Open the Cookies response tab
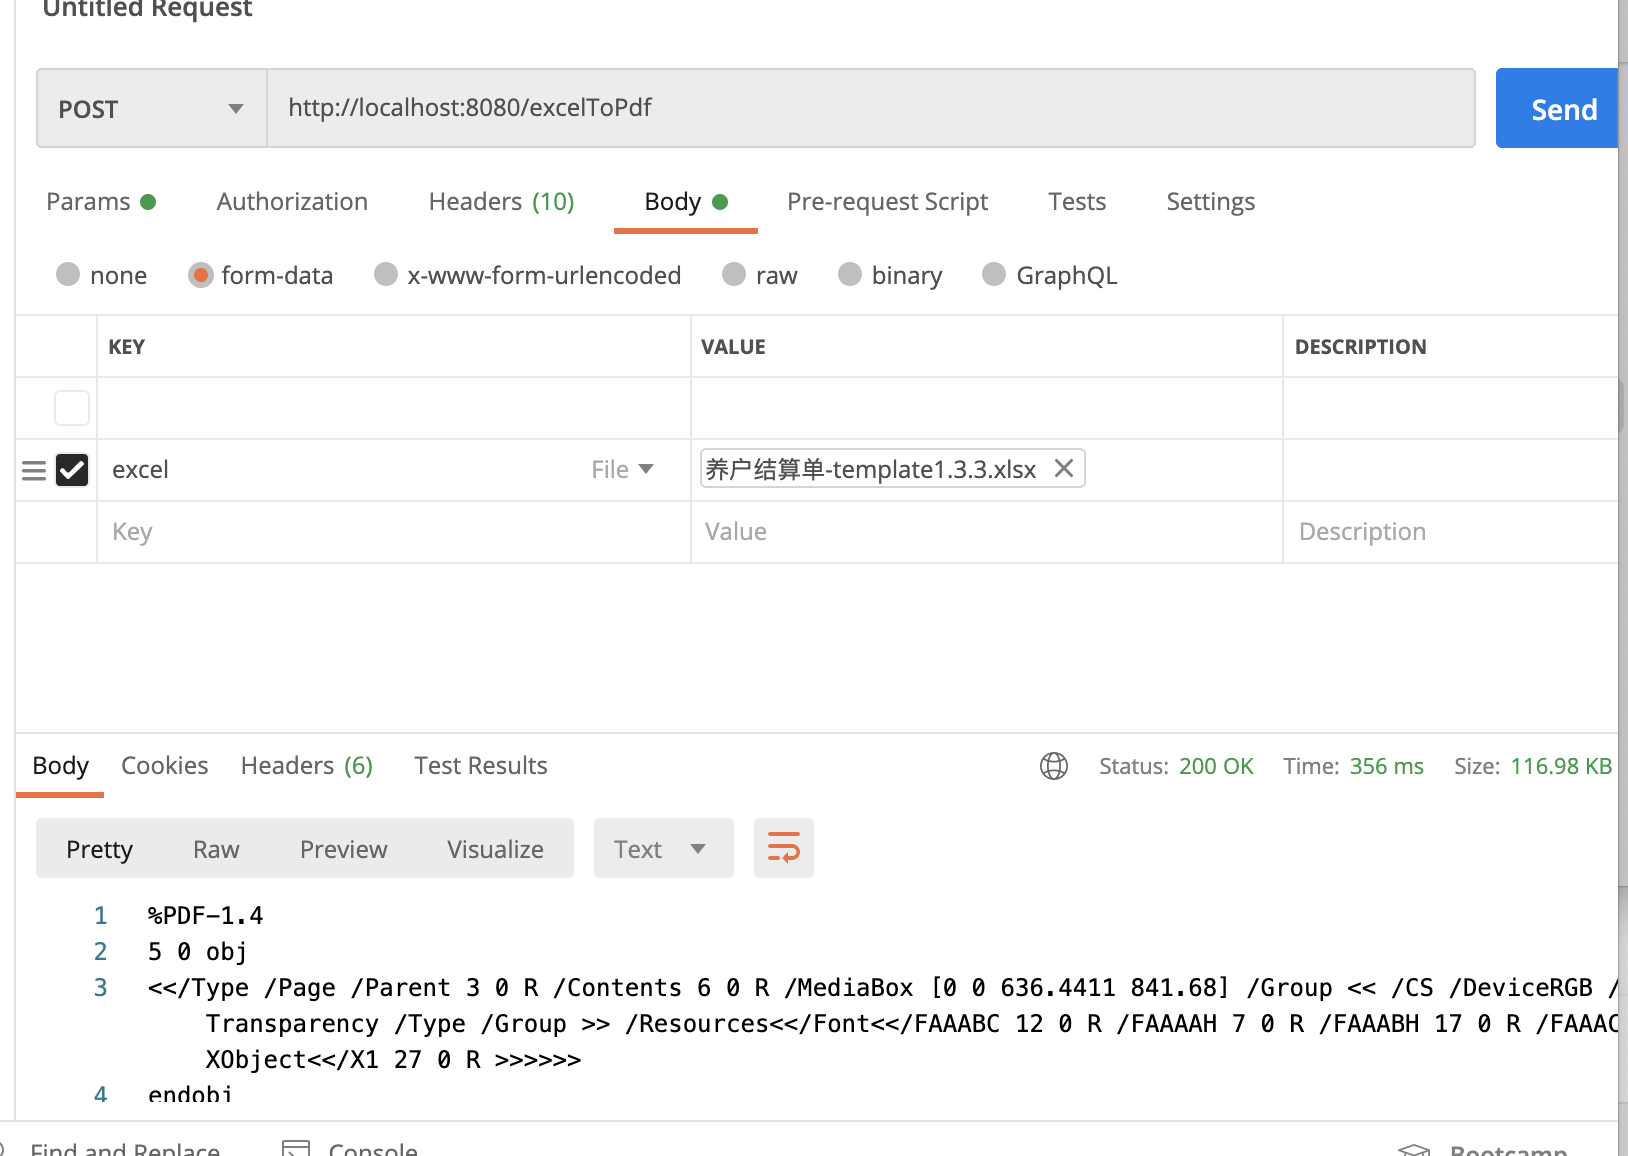The width and height of the screenshot is (1628, 1156). pos(164,765)
